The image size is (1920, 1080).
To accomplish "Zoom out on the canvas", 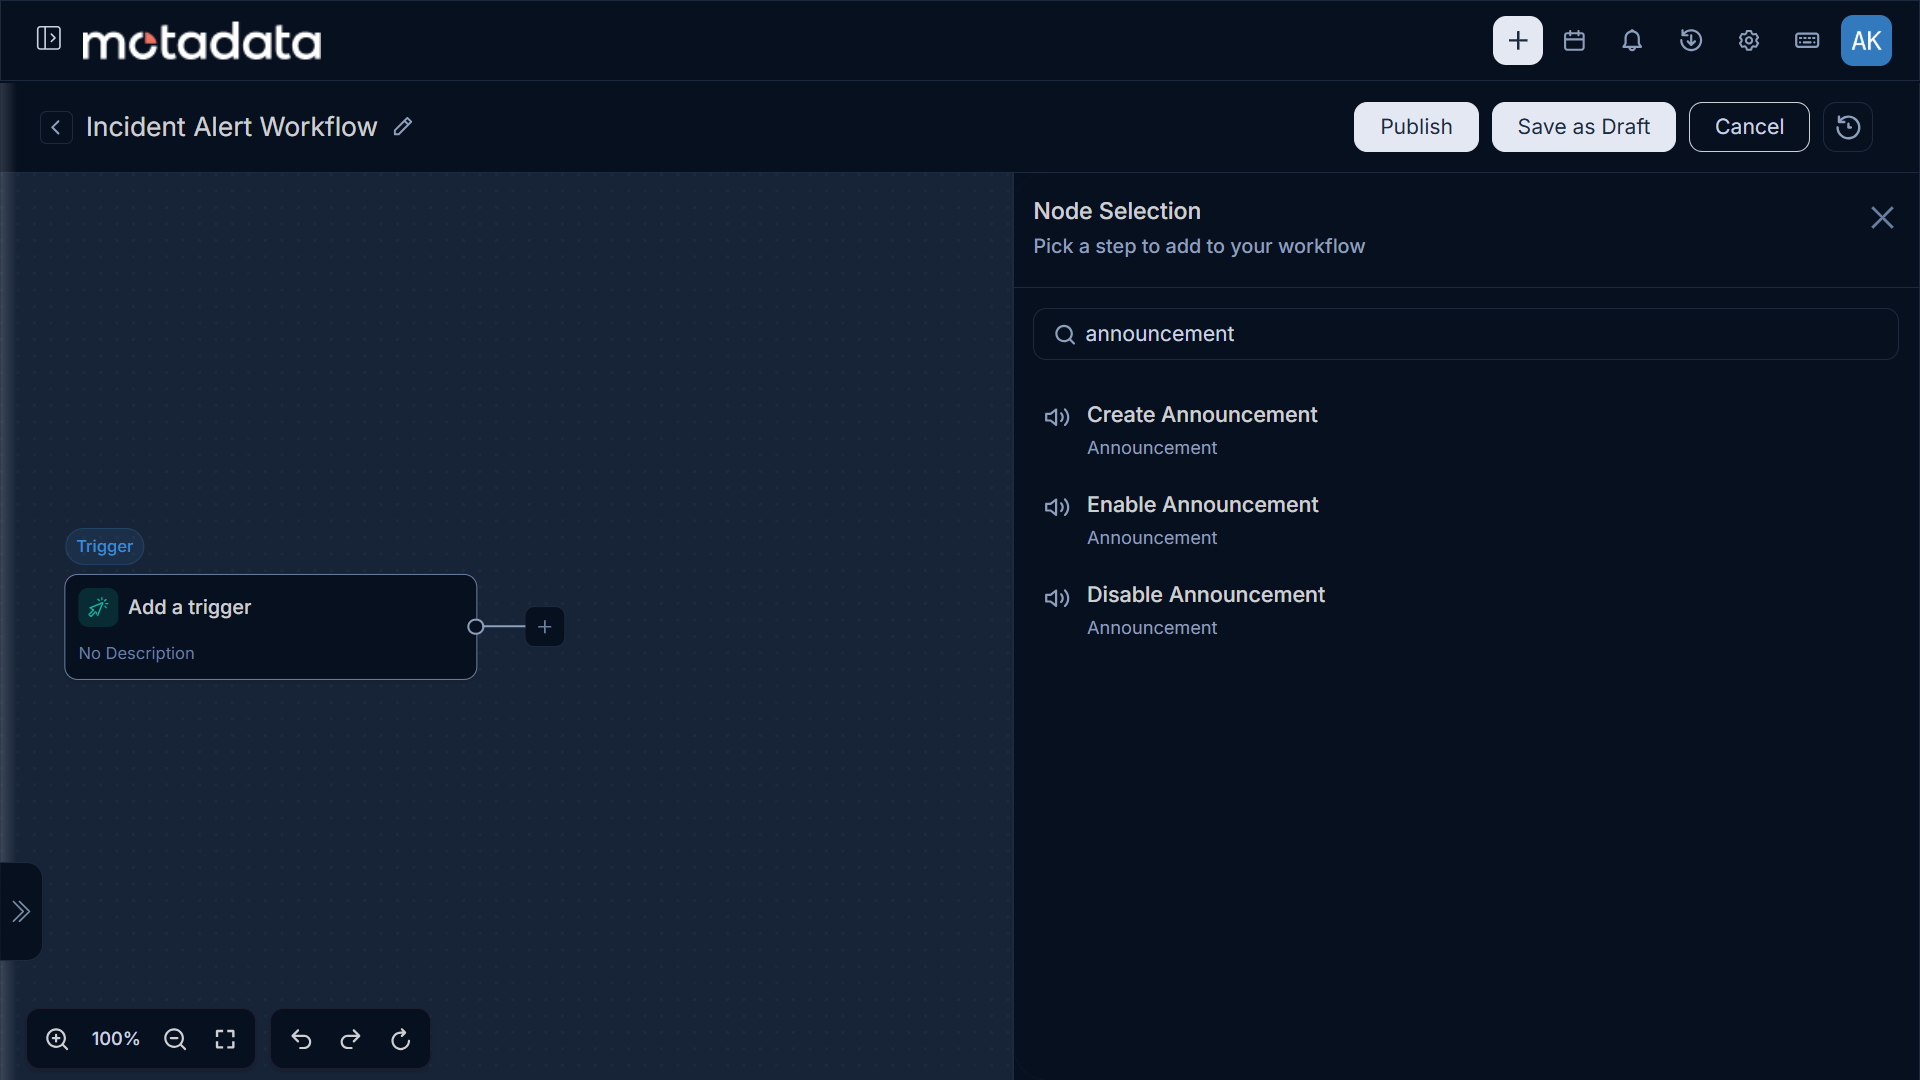I will [x=175, y=1039].
